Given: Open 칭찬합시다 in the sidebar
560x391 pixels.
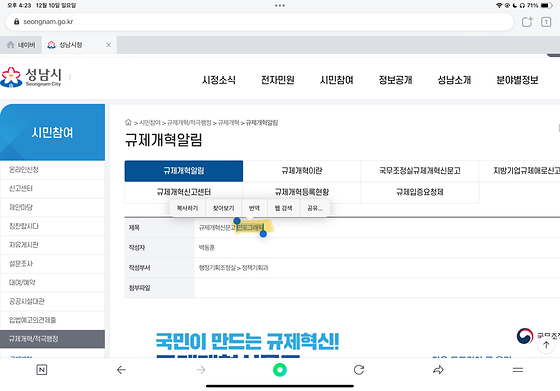Looking at the screenshot, I should (x=52, y=226).
